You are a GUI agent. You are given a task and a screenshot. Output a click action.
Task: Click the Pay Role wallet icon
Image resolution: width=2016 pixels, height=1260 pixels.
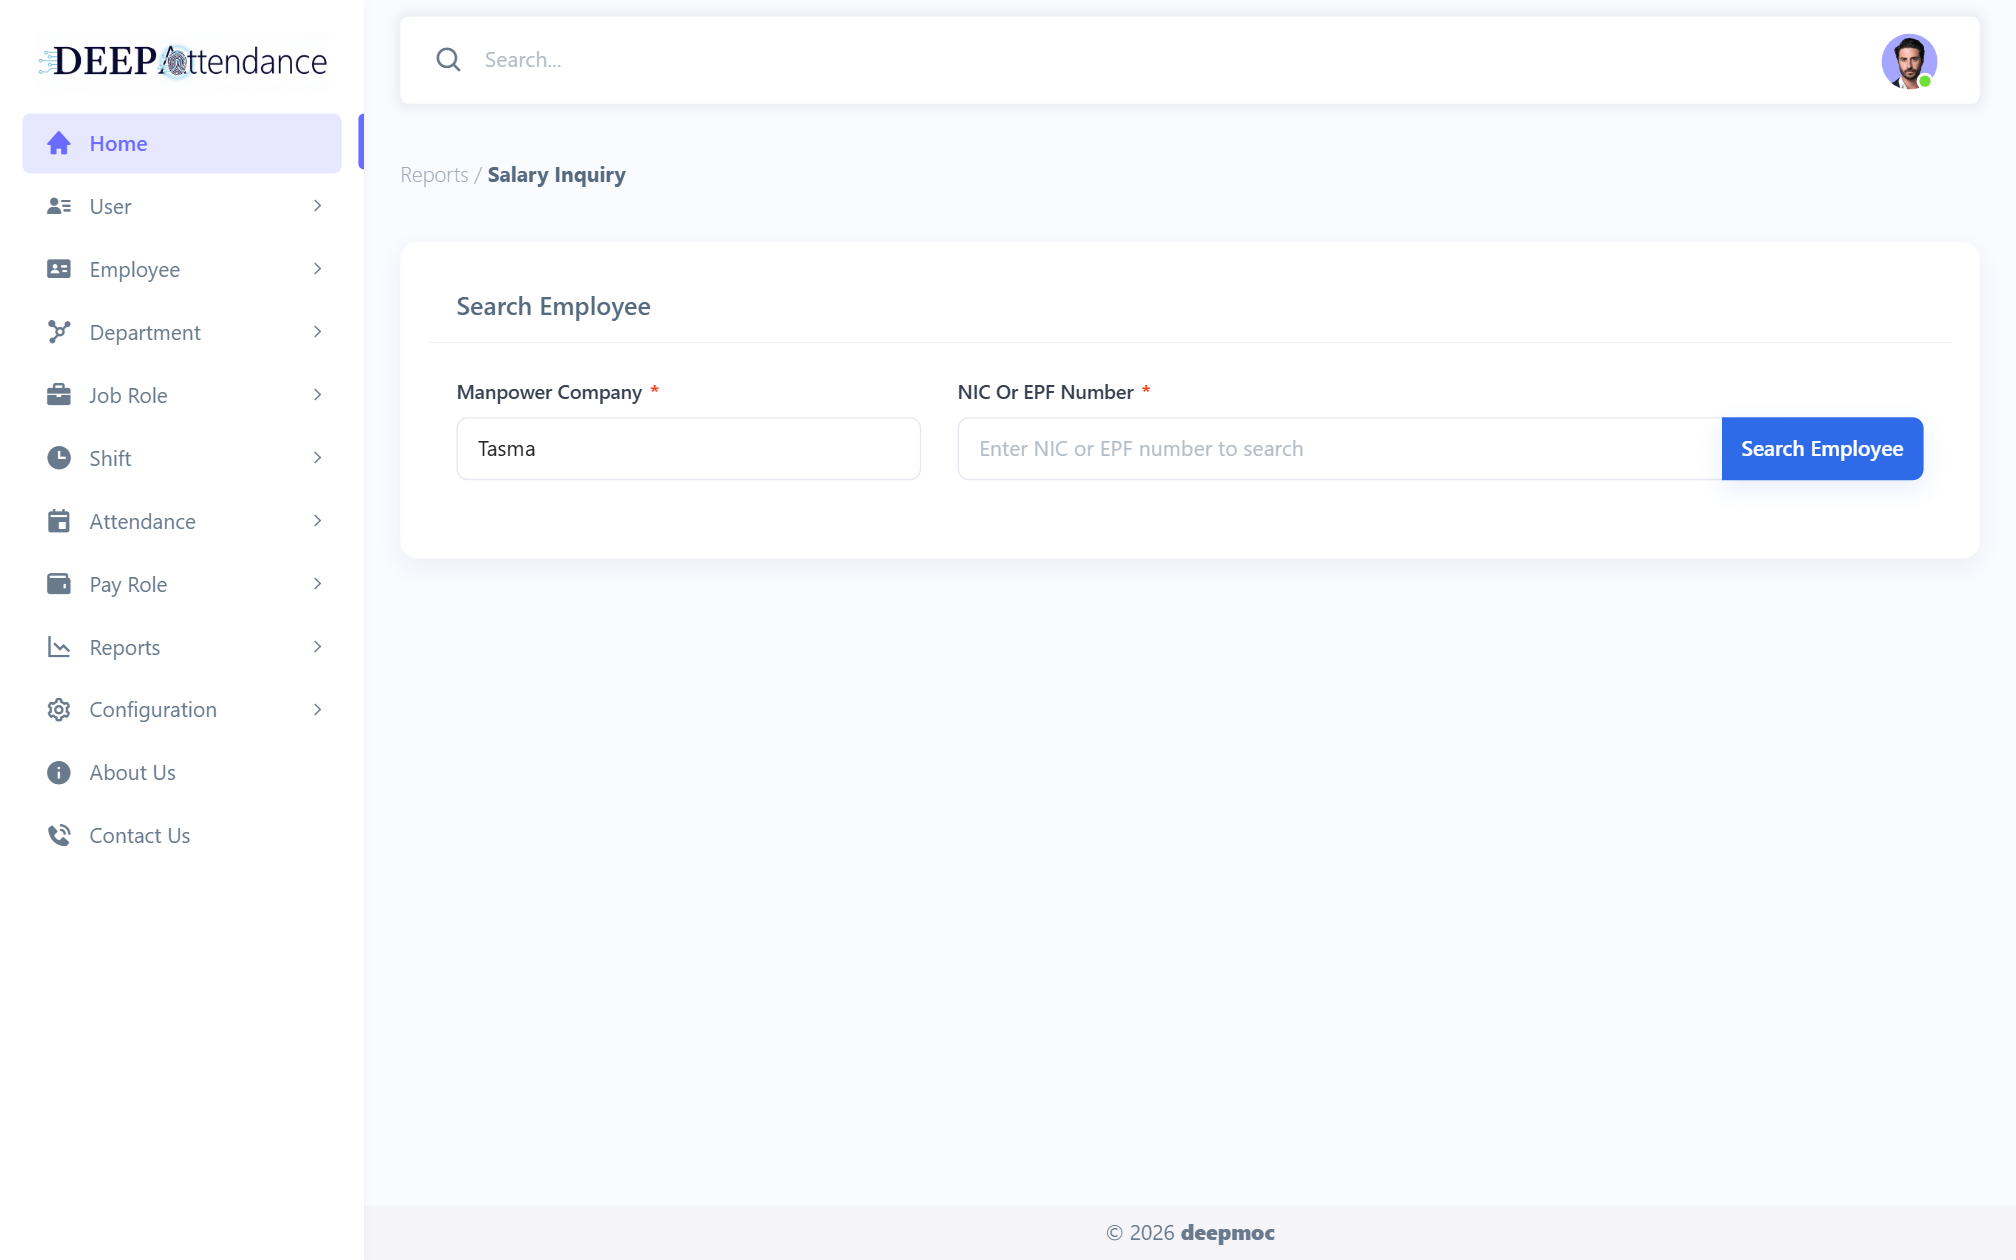pos(59,584)
